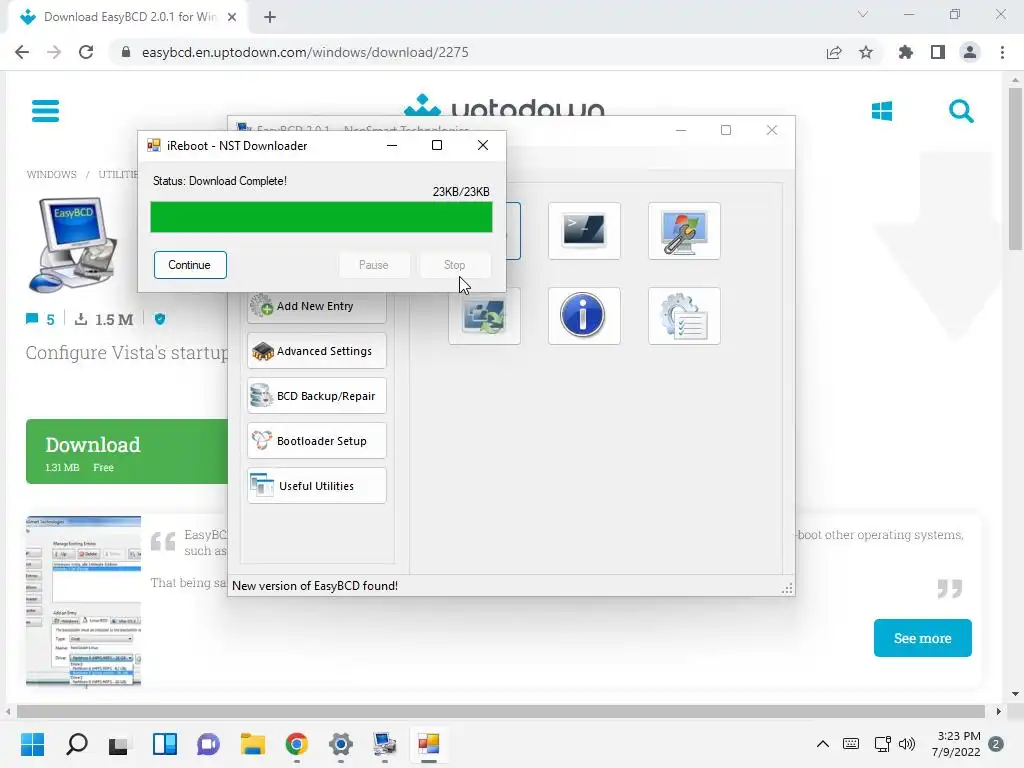Click the command prompt utility icon
This screenshot has height=768, width=1024.
584,231
